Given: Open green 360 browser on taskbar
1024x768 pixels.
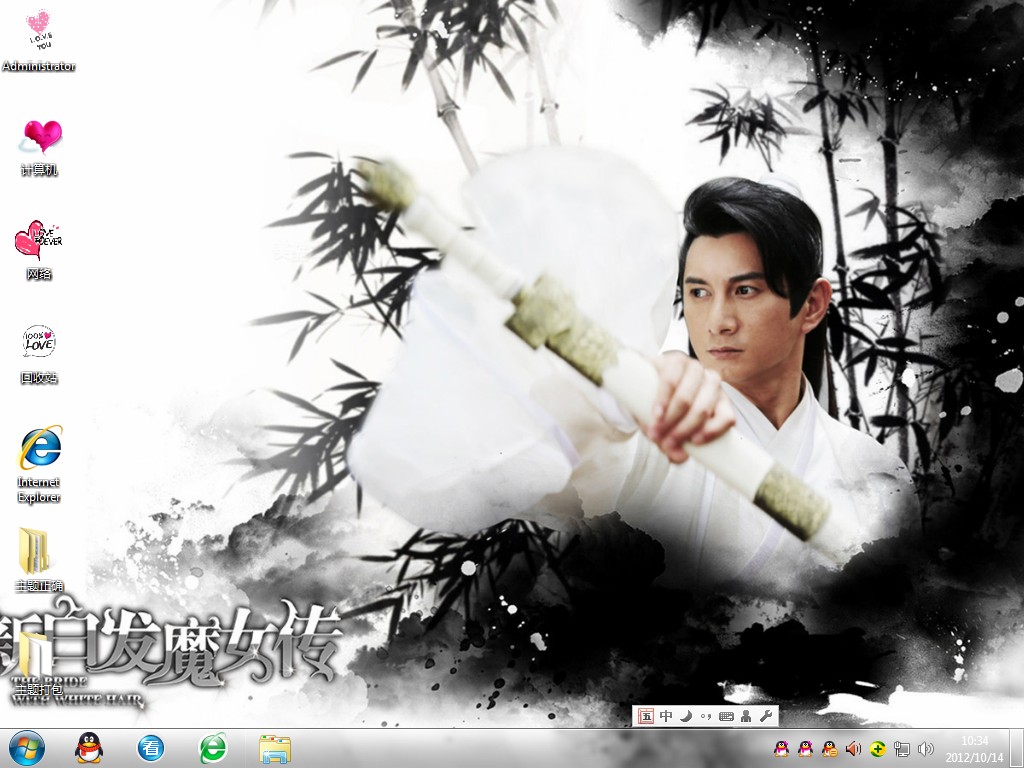Looking at the screenshot, I should tap(213, 748).
